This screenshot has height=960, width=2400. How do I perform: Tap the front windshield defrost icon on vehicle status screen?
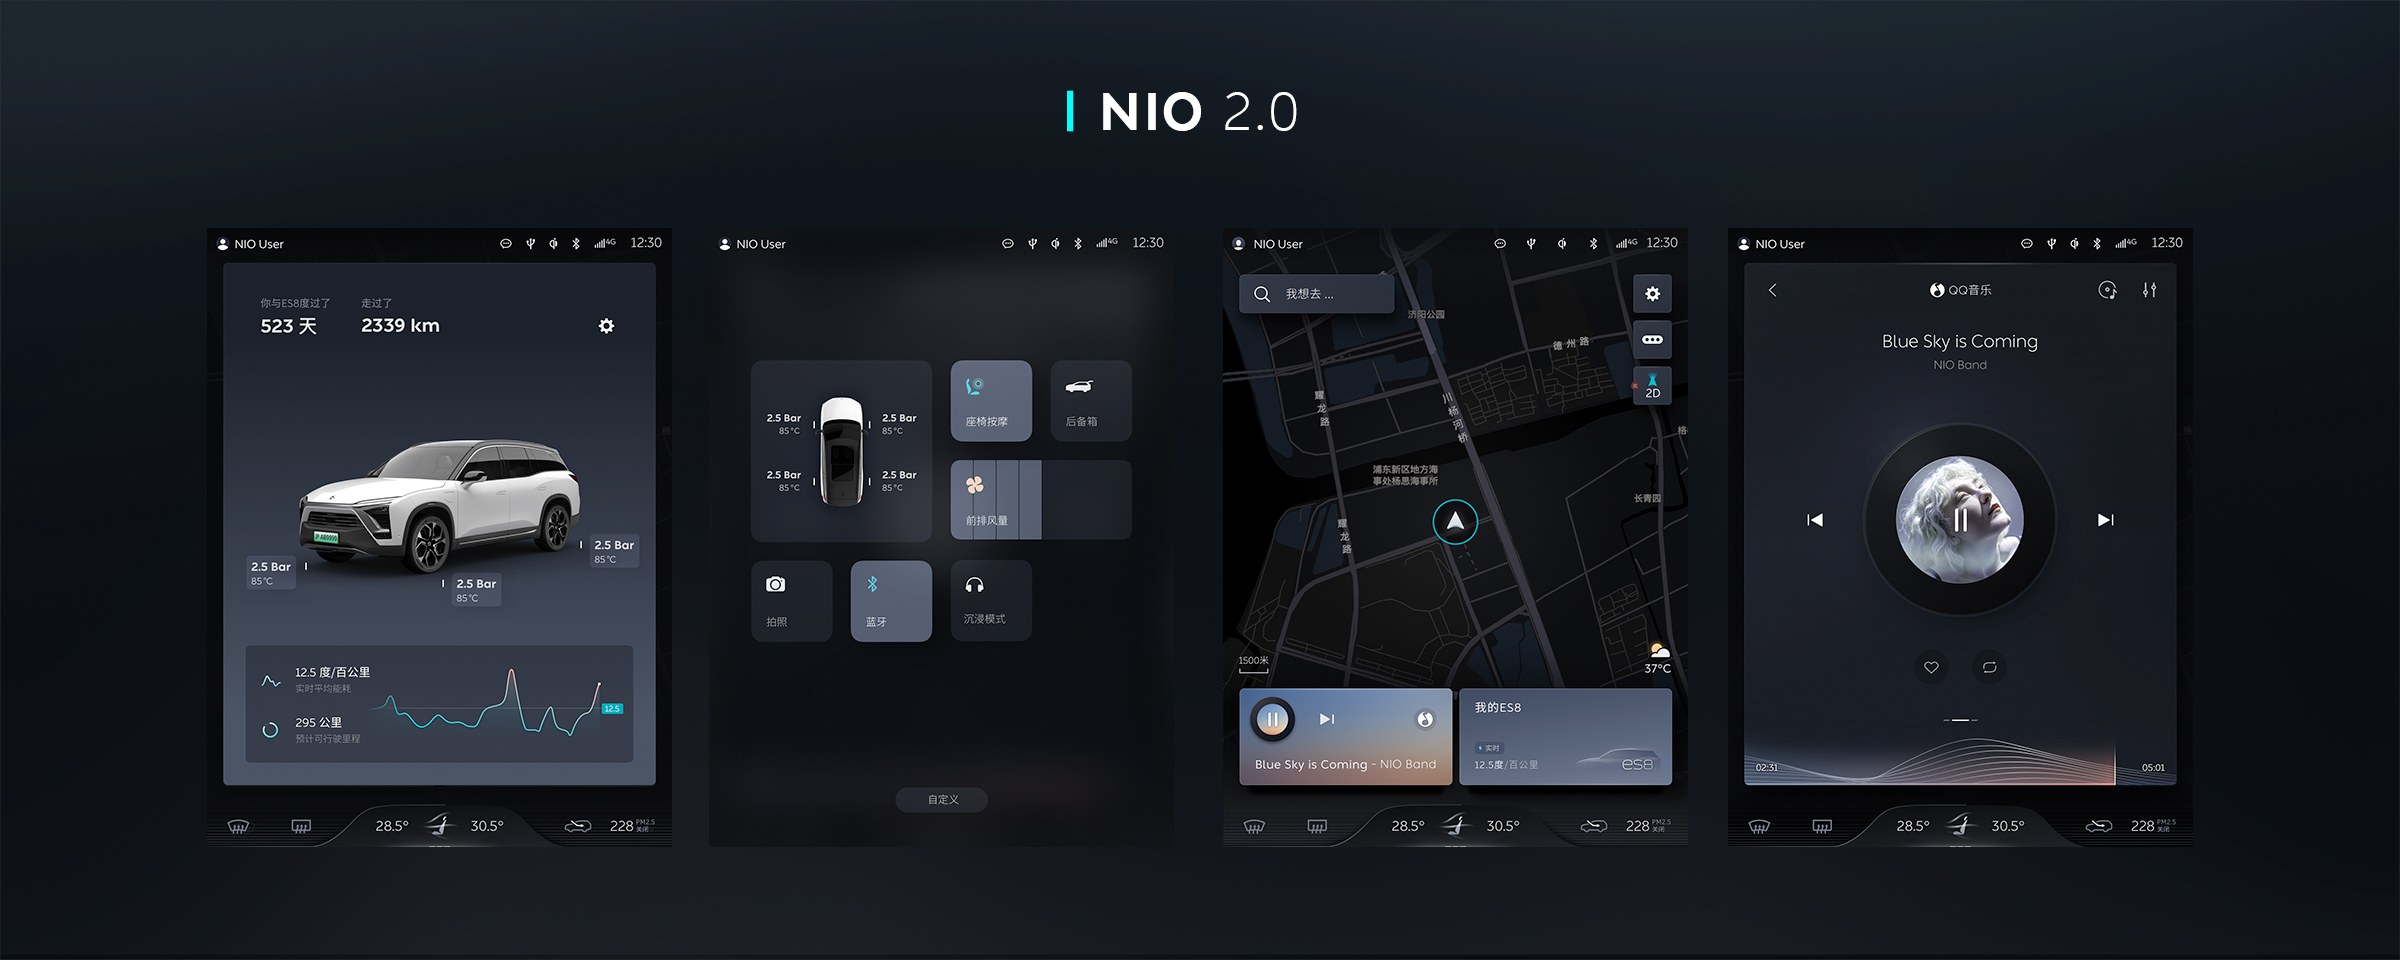[238, 826]
